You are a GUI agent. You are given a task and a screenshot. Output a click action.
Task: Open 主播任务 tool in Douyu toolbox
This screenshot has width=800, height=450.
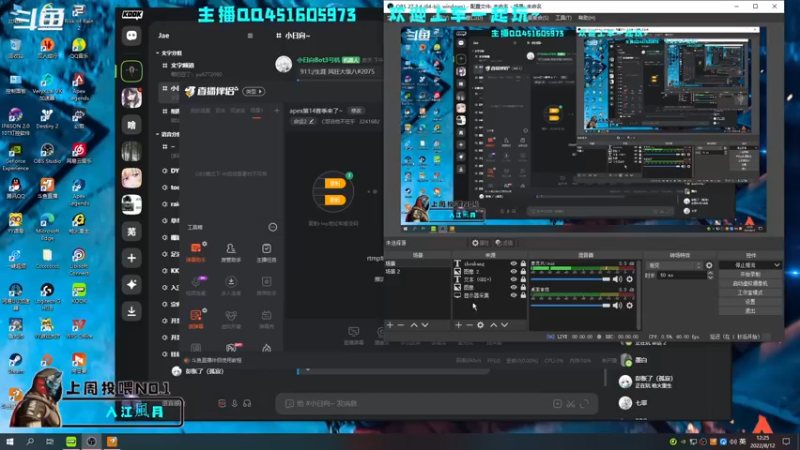tap(266, 253)
